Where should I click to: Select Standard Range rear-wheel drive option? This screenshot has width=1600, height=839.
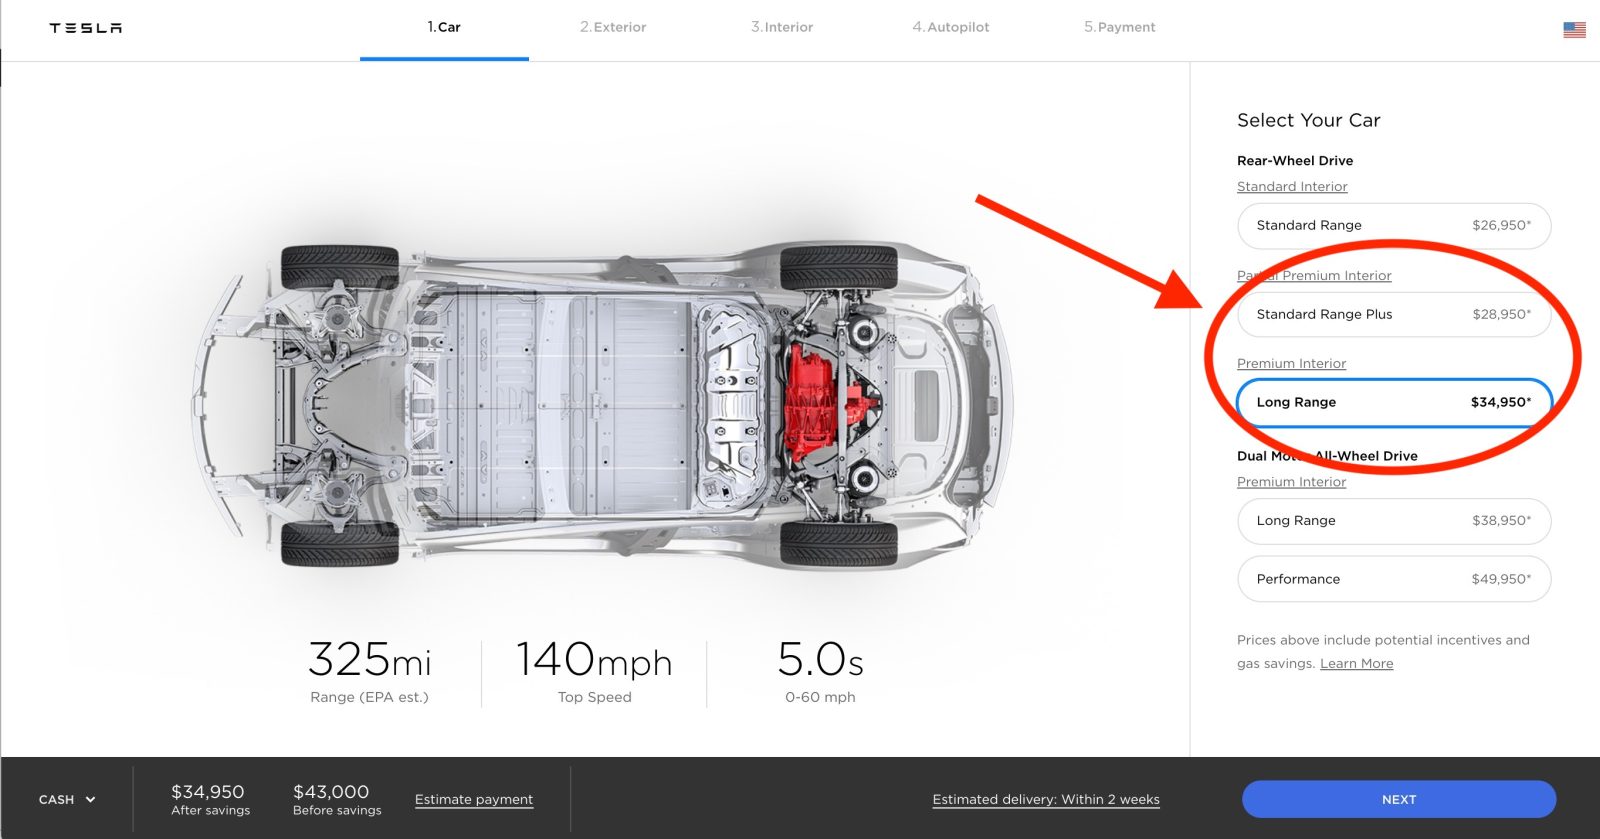tap(1394, 226)
